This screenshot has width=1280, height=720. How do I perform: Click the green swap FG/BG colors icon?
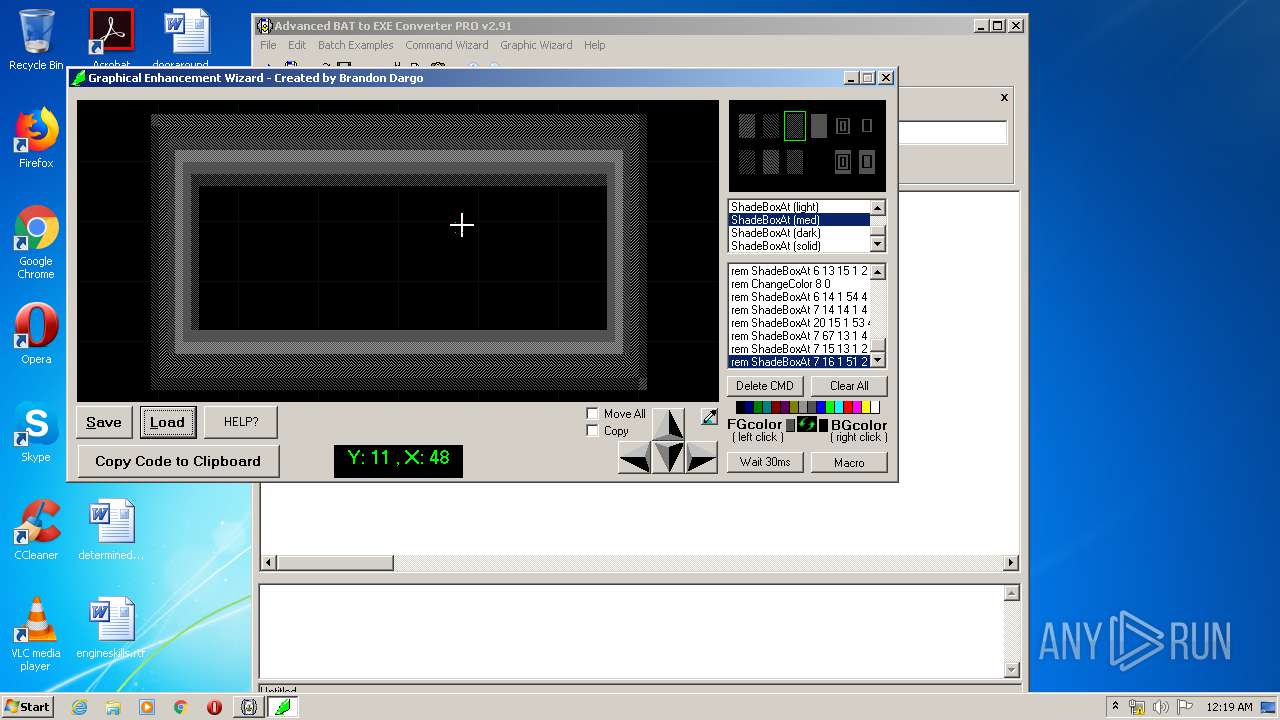(x=807, y=424)
